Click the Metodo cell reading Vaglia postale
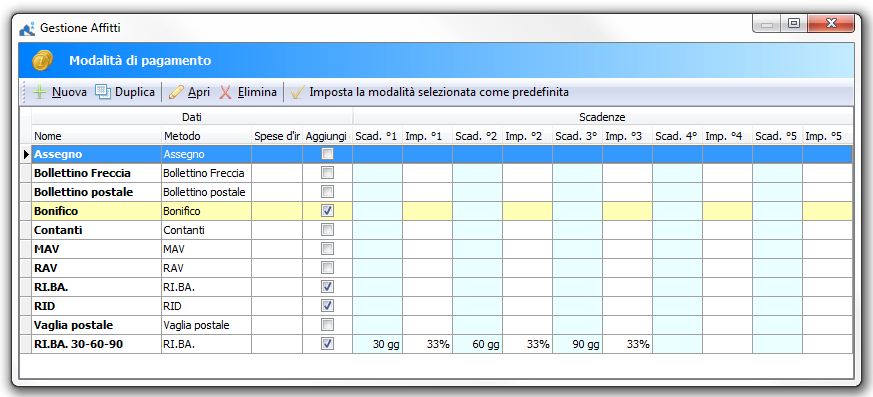This screenshot has height=397, width=873. pyautogui.click(x=207, y=325)
